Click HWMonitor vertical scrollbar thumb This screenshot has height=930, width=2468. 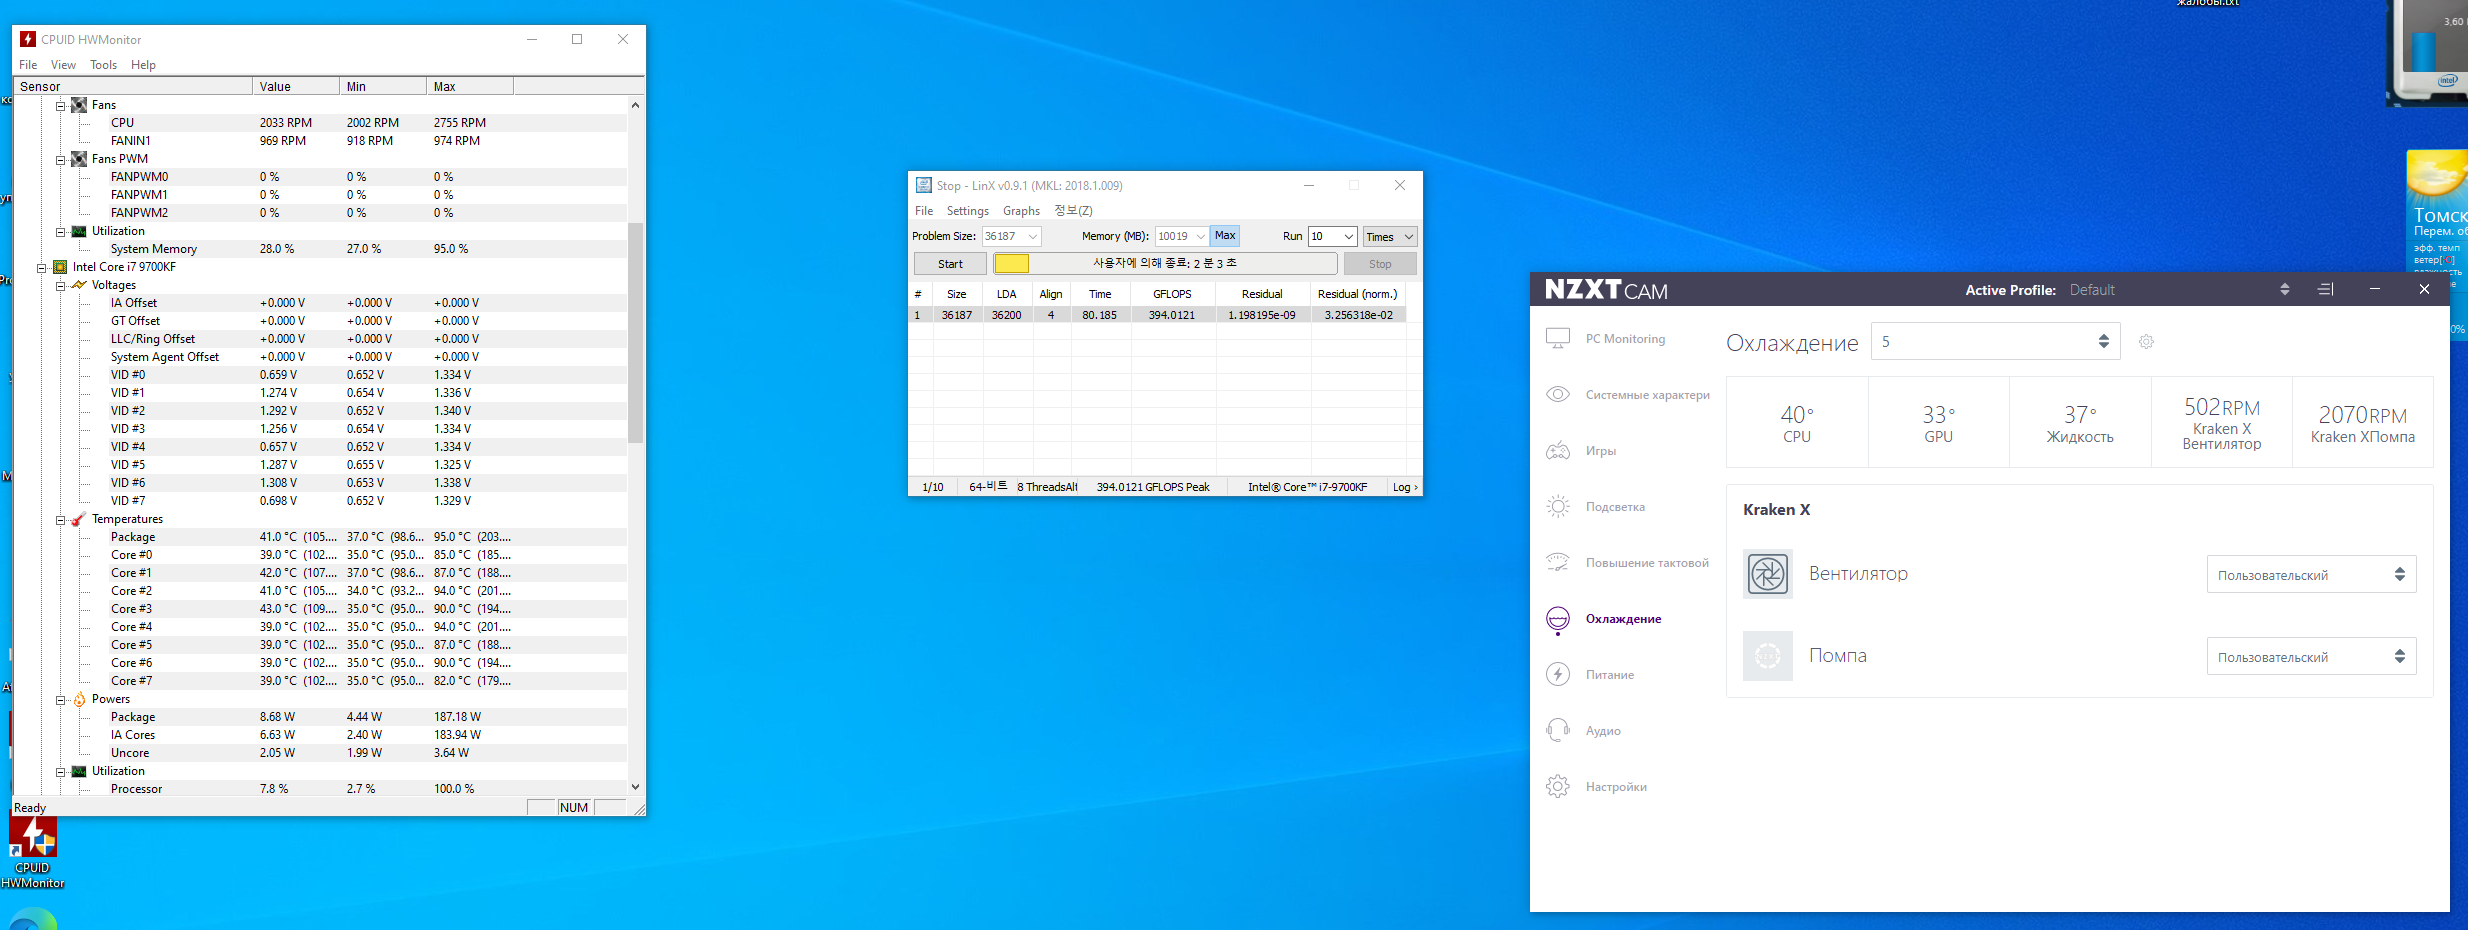pos(635,332)
